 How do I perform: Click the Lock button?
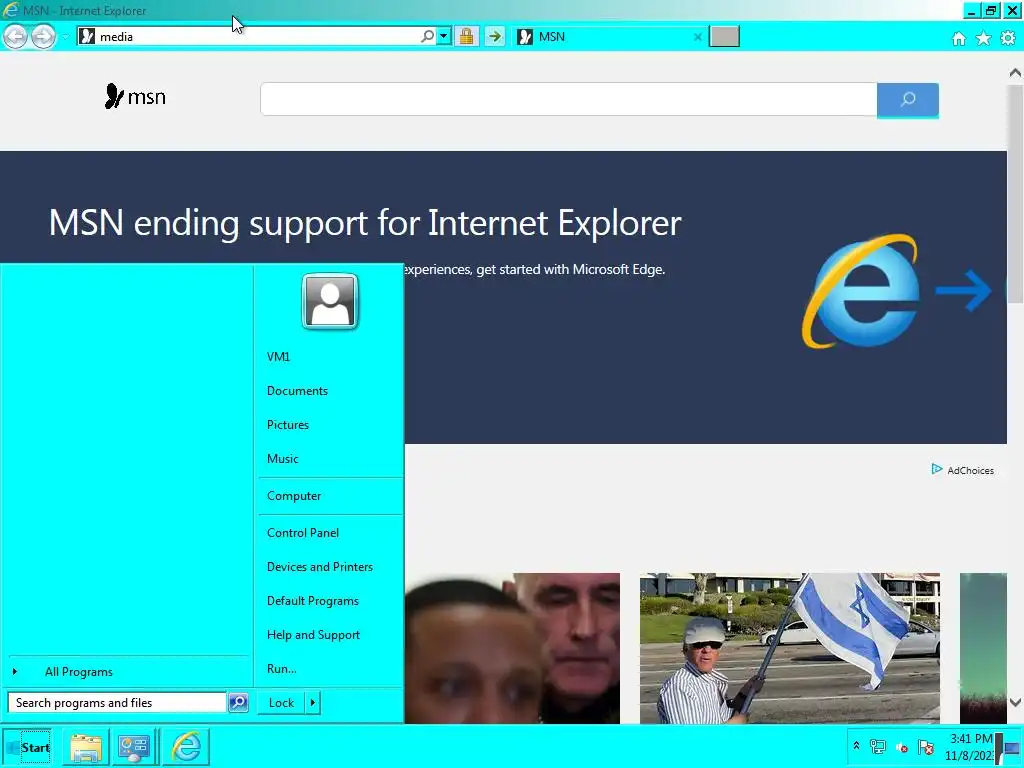point(281,703)
